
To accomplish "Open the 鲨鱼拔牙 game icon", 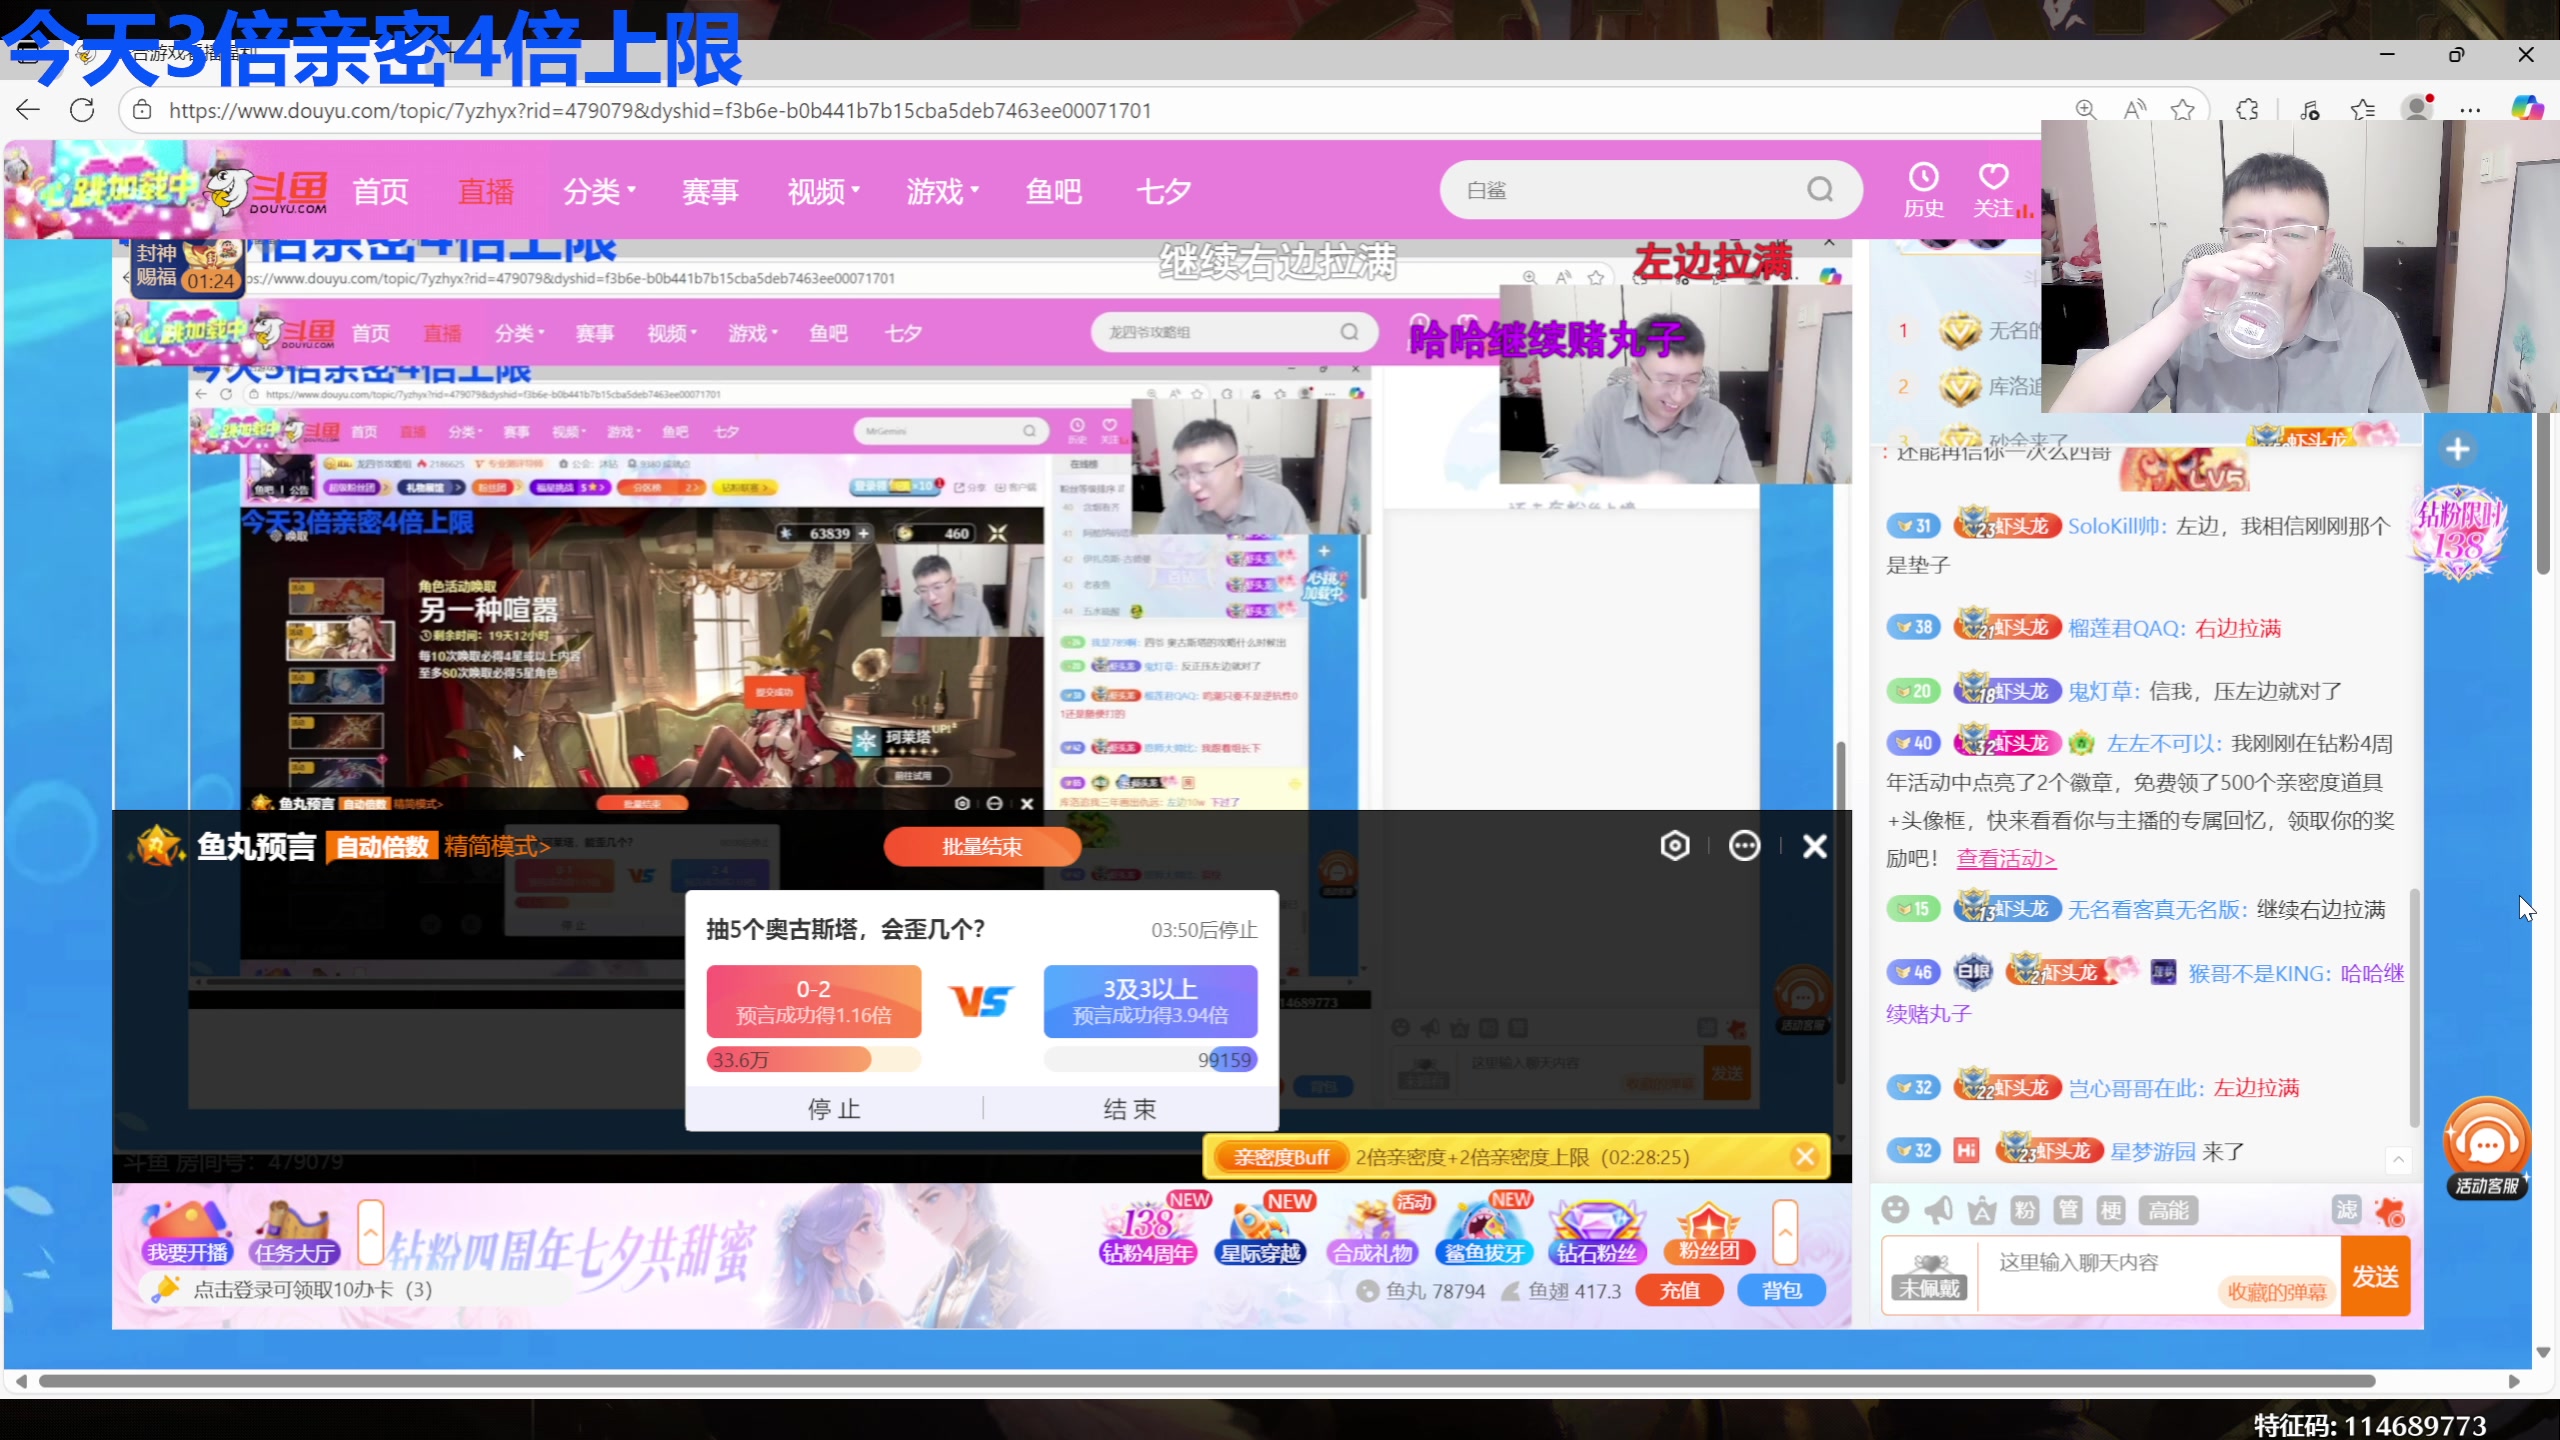I will 1485,1232.
